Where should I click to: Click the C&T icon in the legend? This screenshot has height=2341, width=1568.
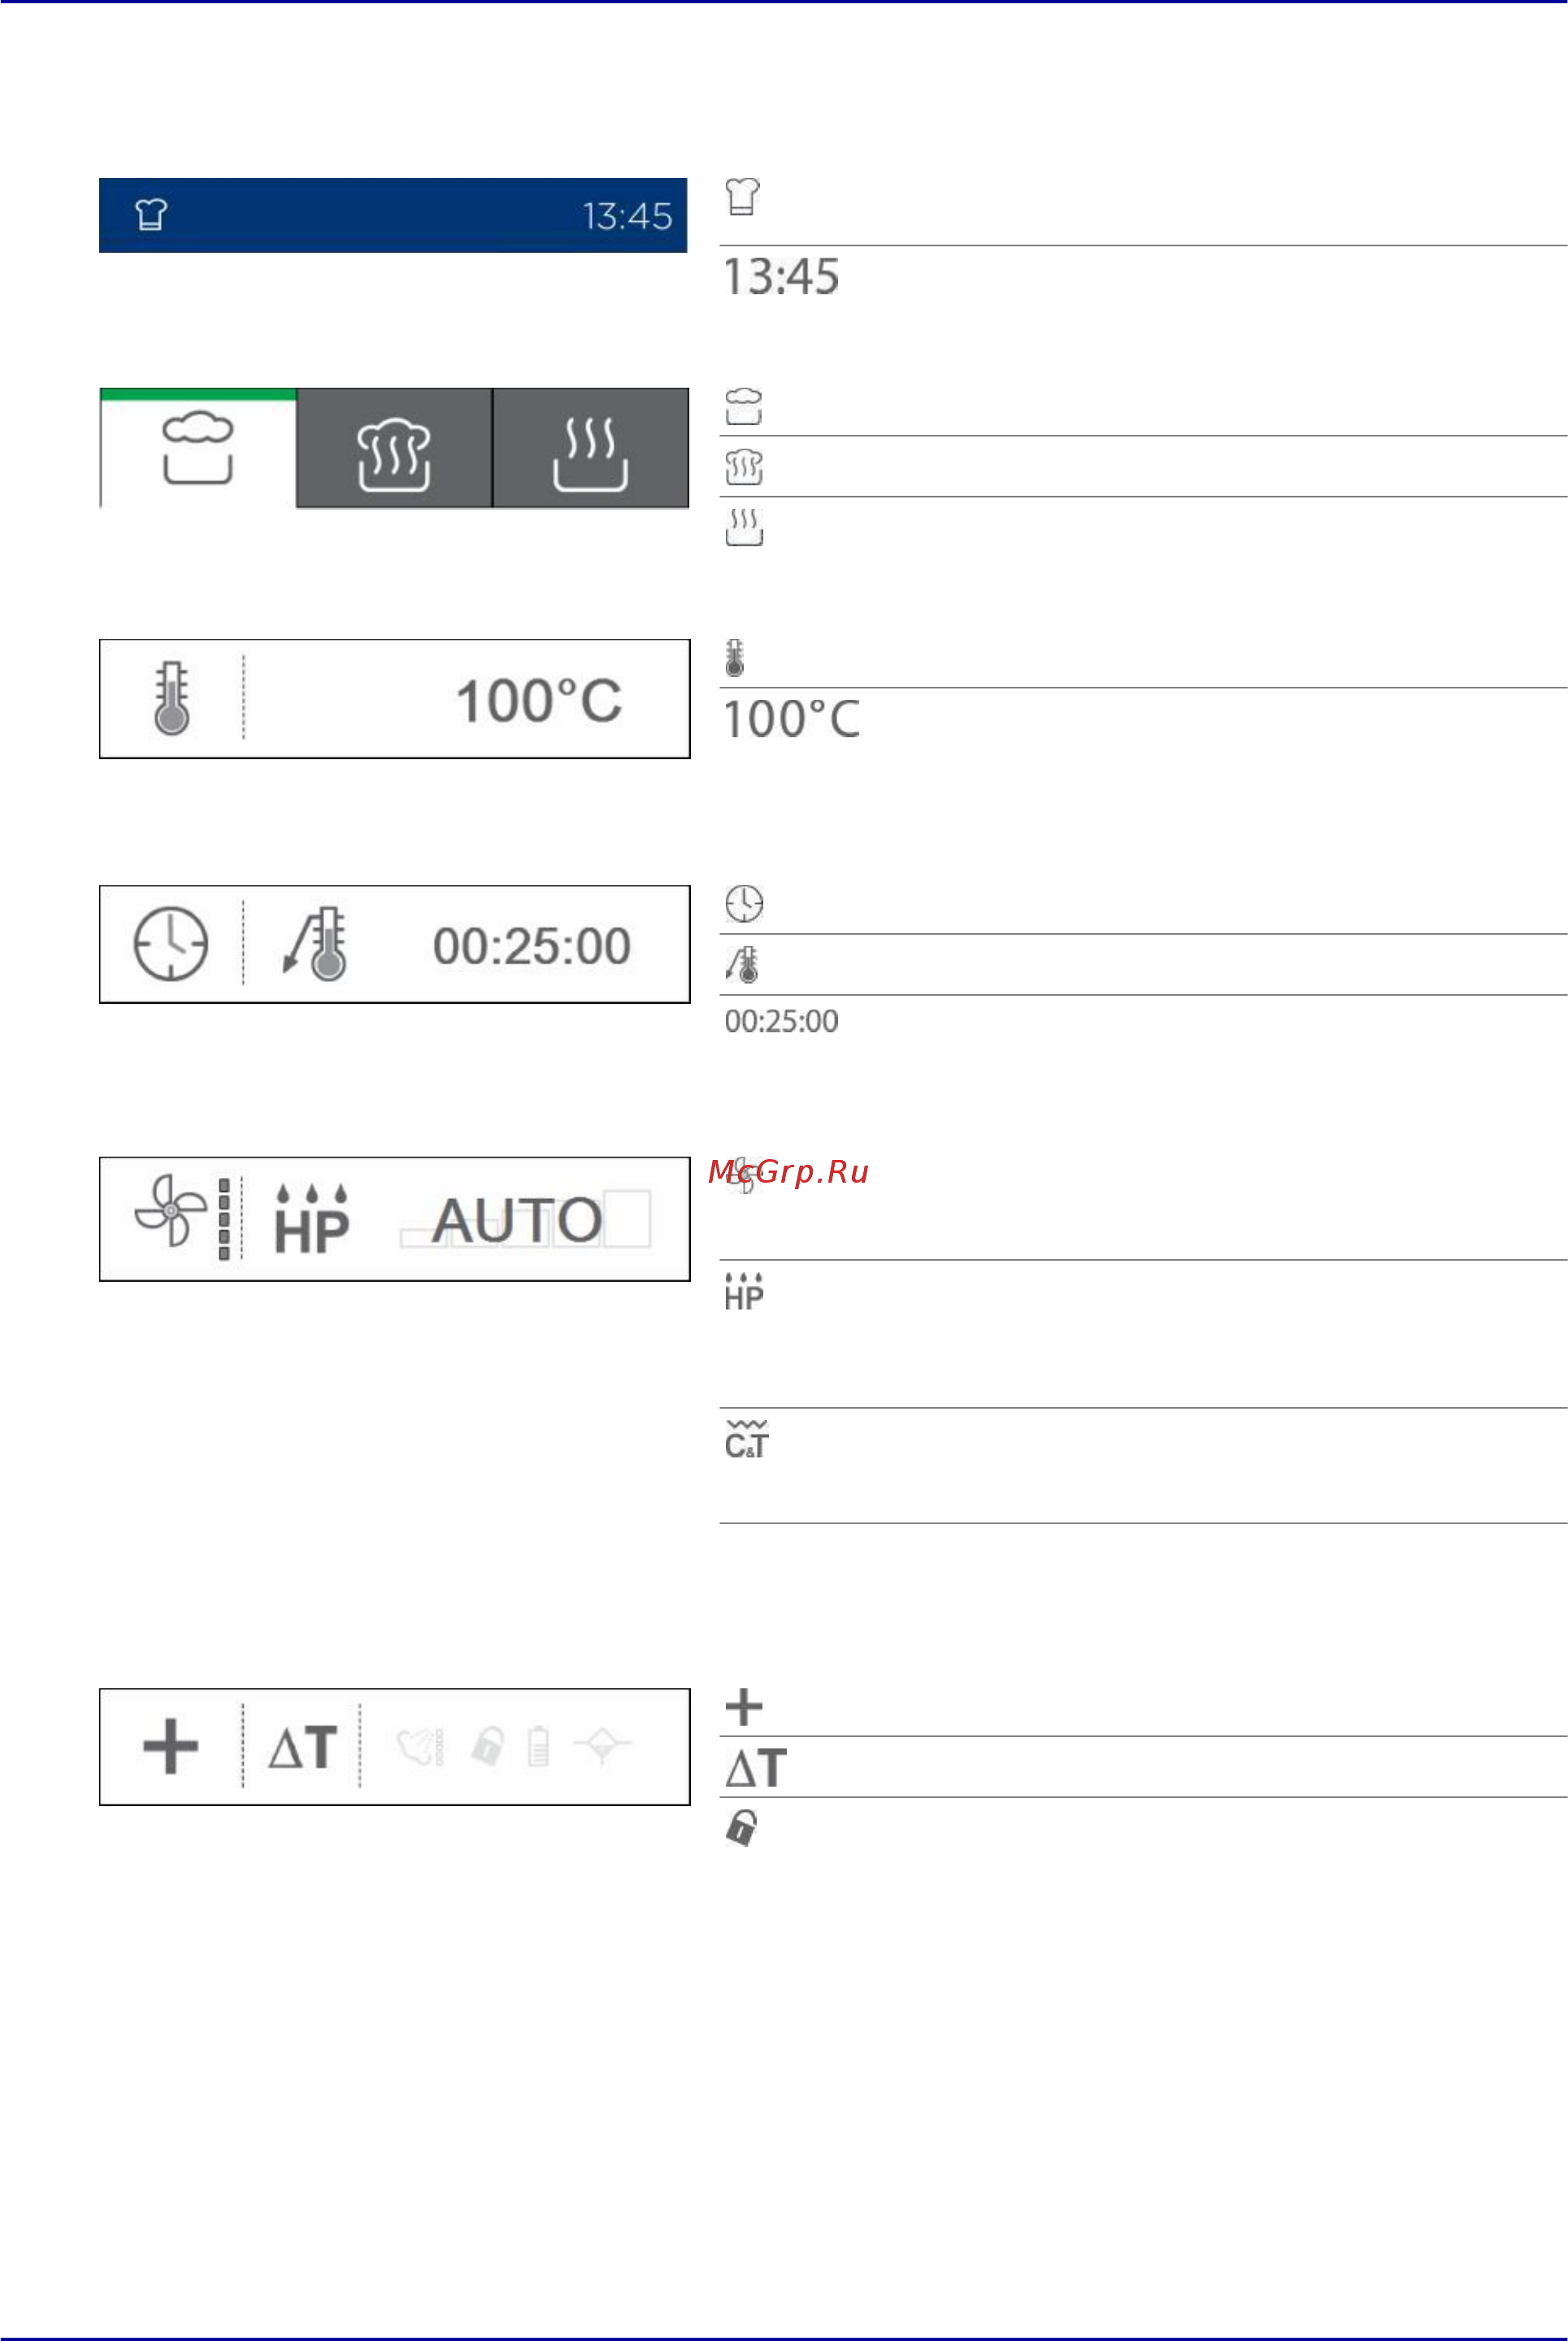[x=746, y=1439]
